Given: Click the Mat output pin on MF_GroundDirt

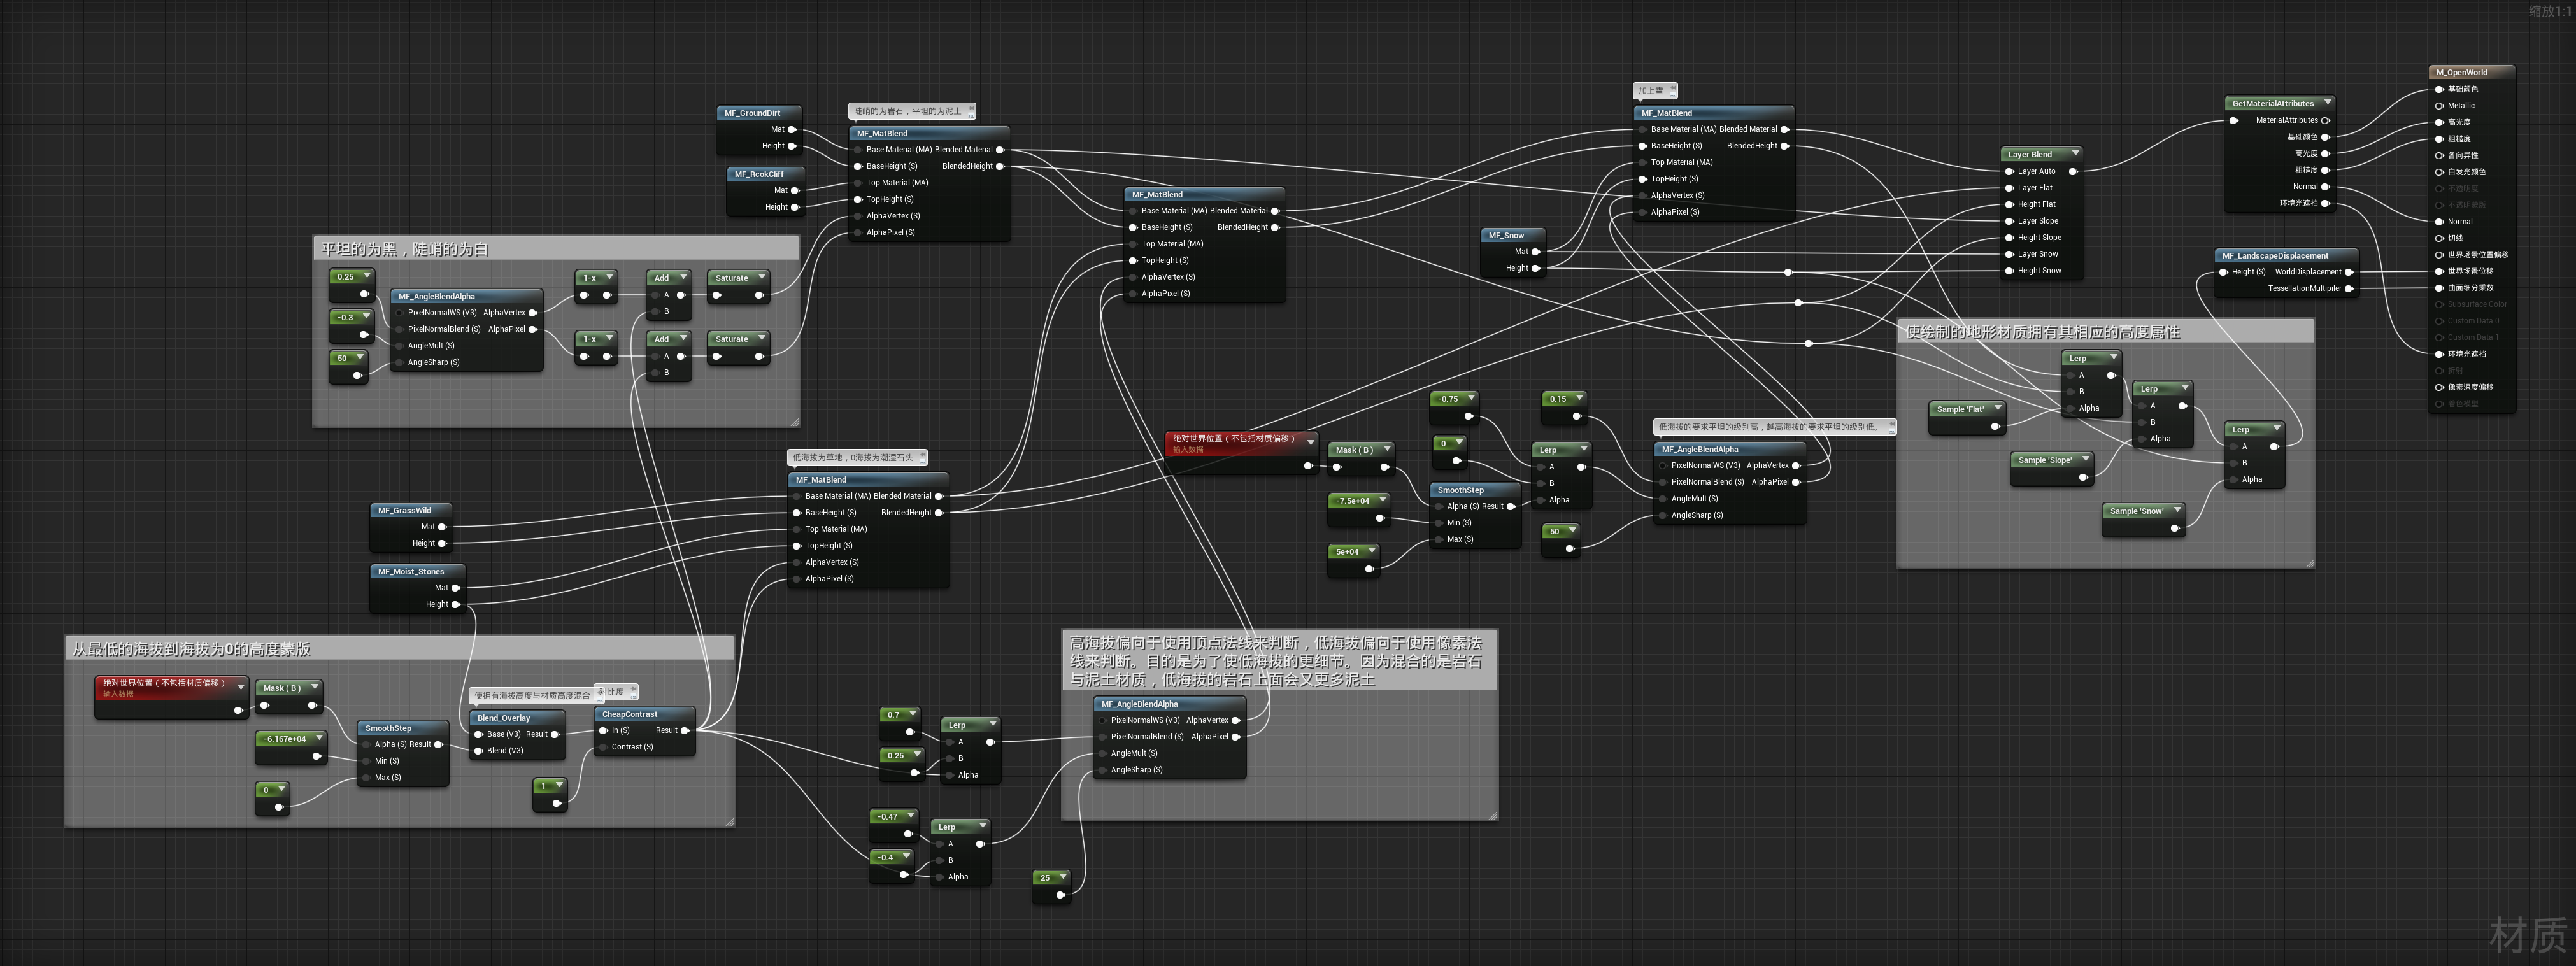Looking at the screenshot, I should (x=792, y=129).
